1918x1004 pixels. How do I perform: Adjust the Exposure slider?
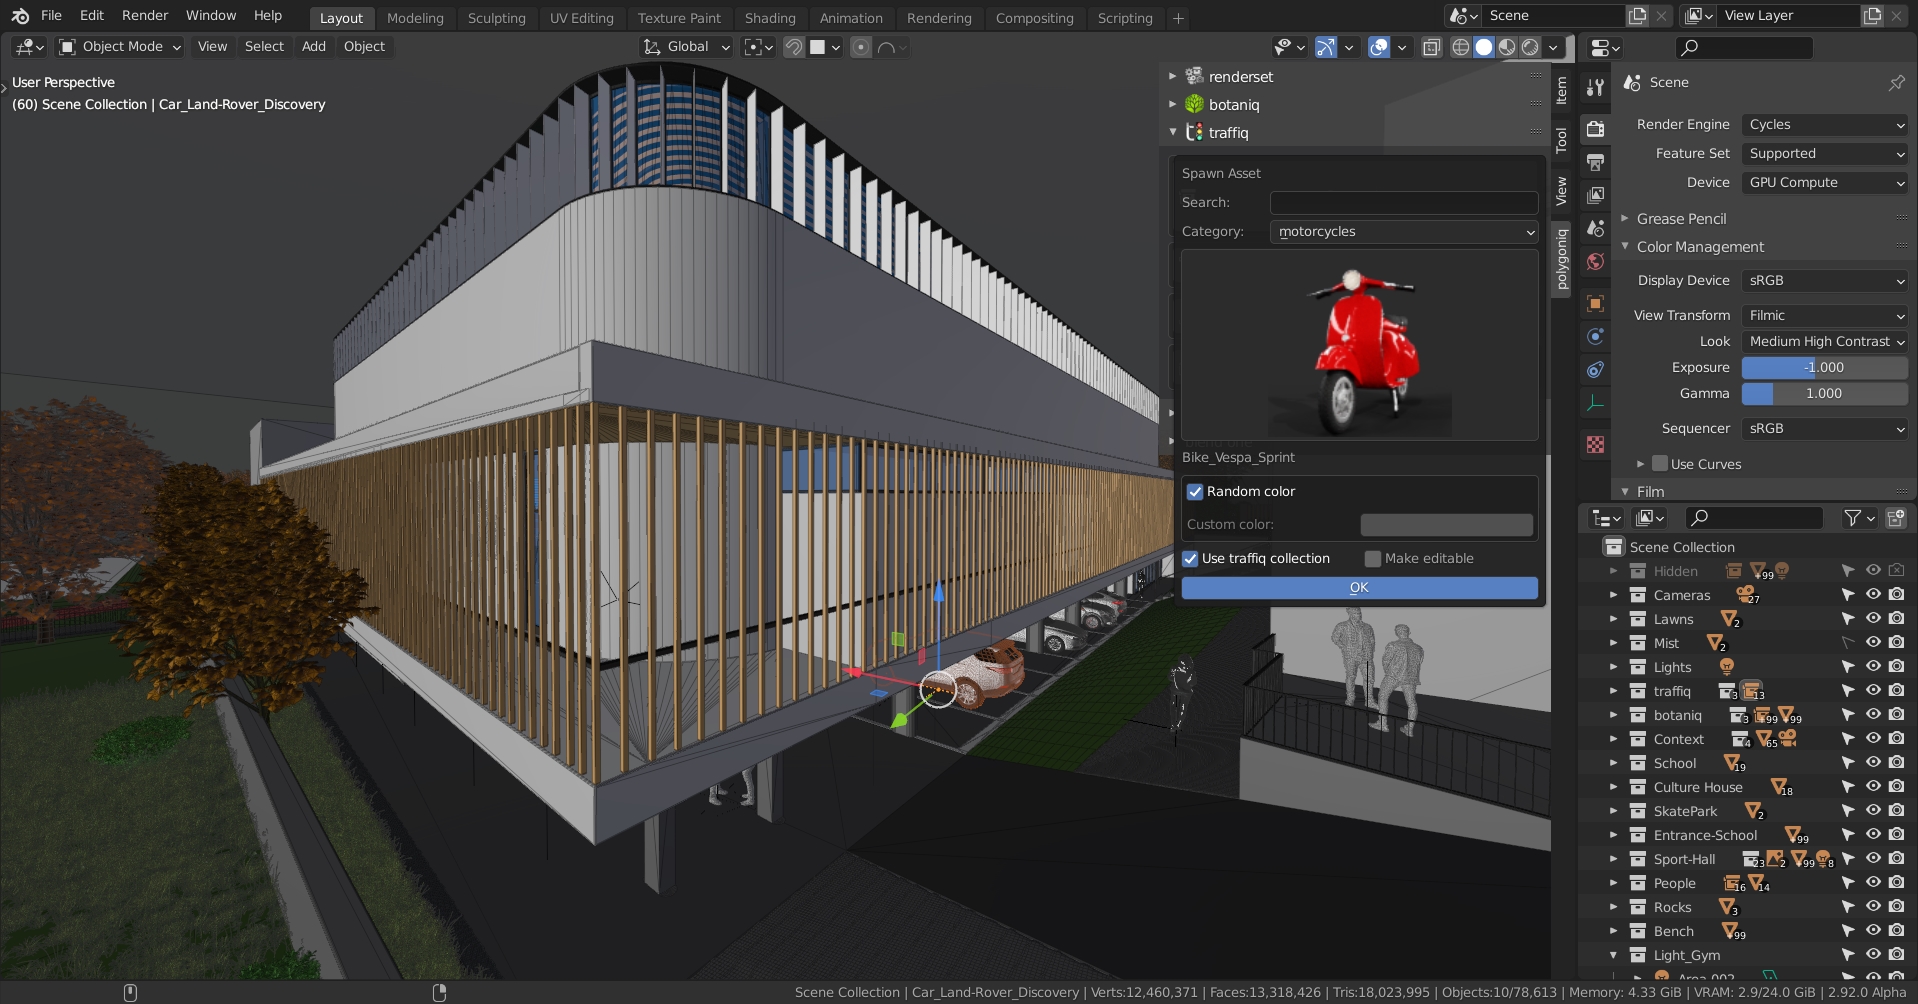click(x=1824, y=367)
